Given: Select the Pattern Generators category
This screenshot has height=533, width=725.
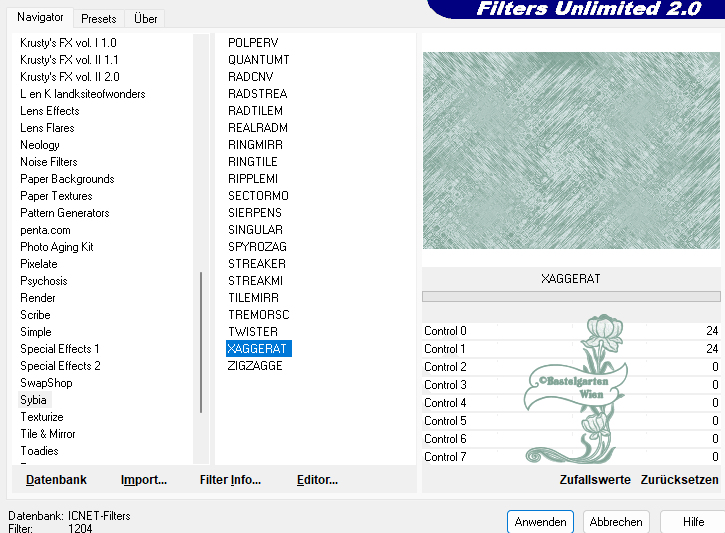Looking at the screenshot, I should click(x=65, y=213).
